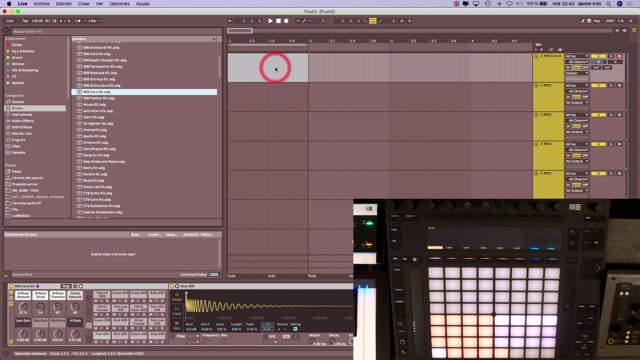Image resolution: width=640 pixels, height=360 pixels.
Task: Click the Tap tempo button
Action: click(x=25, y=21)
